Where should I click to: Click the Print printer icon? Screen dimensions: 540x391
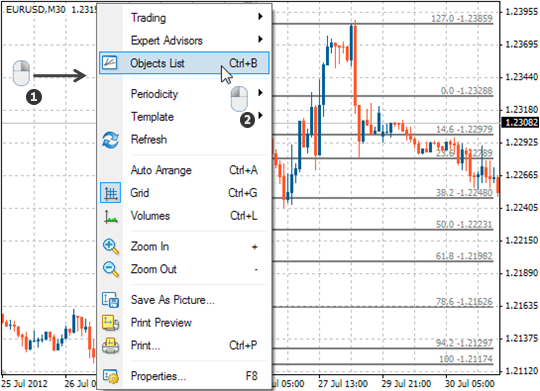pos(111,346)
